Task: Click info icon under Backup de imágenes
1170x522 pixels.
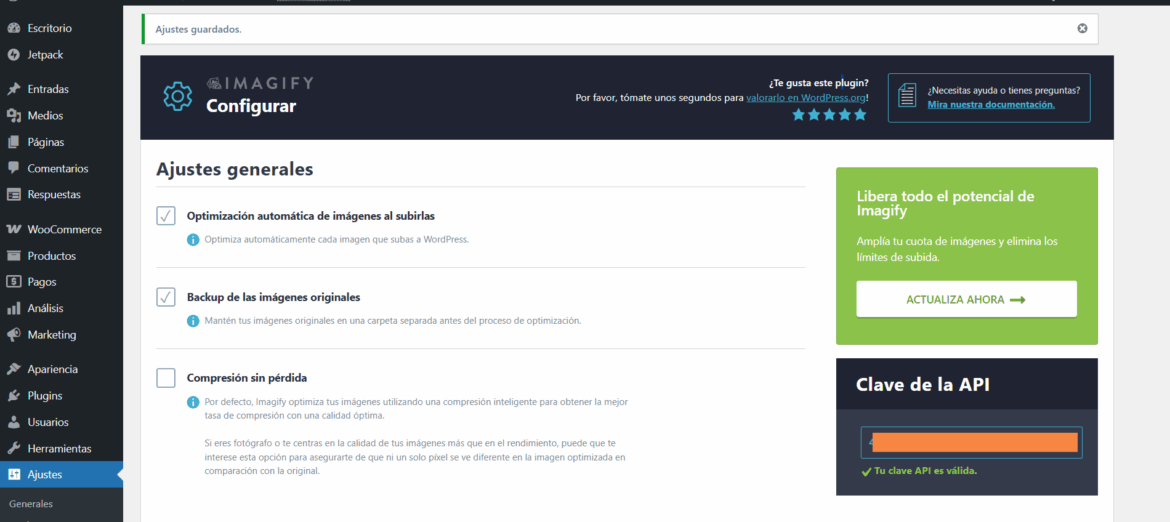Action: point(193,321)
